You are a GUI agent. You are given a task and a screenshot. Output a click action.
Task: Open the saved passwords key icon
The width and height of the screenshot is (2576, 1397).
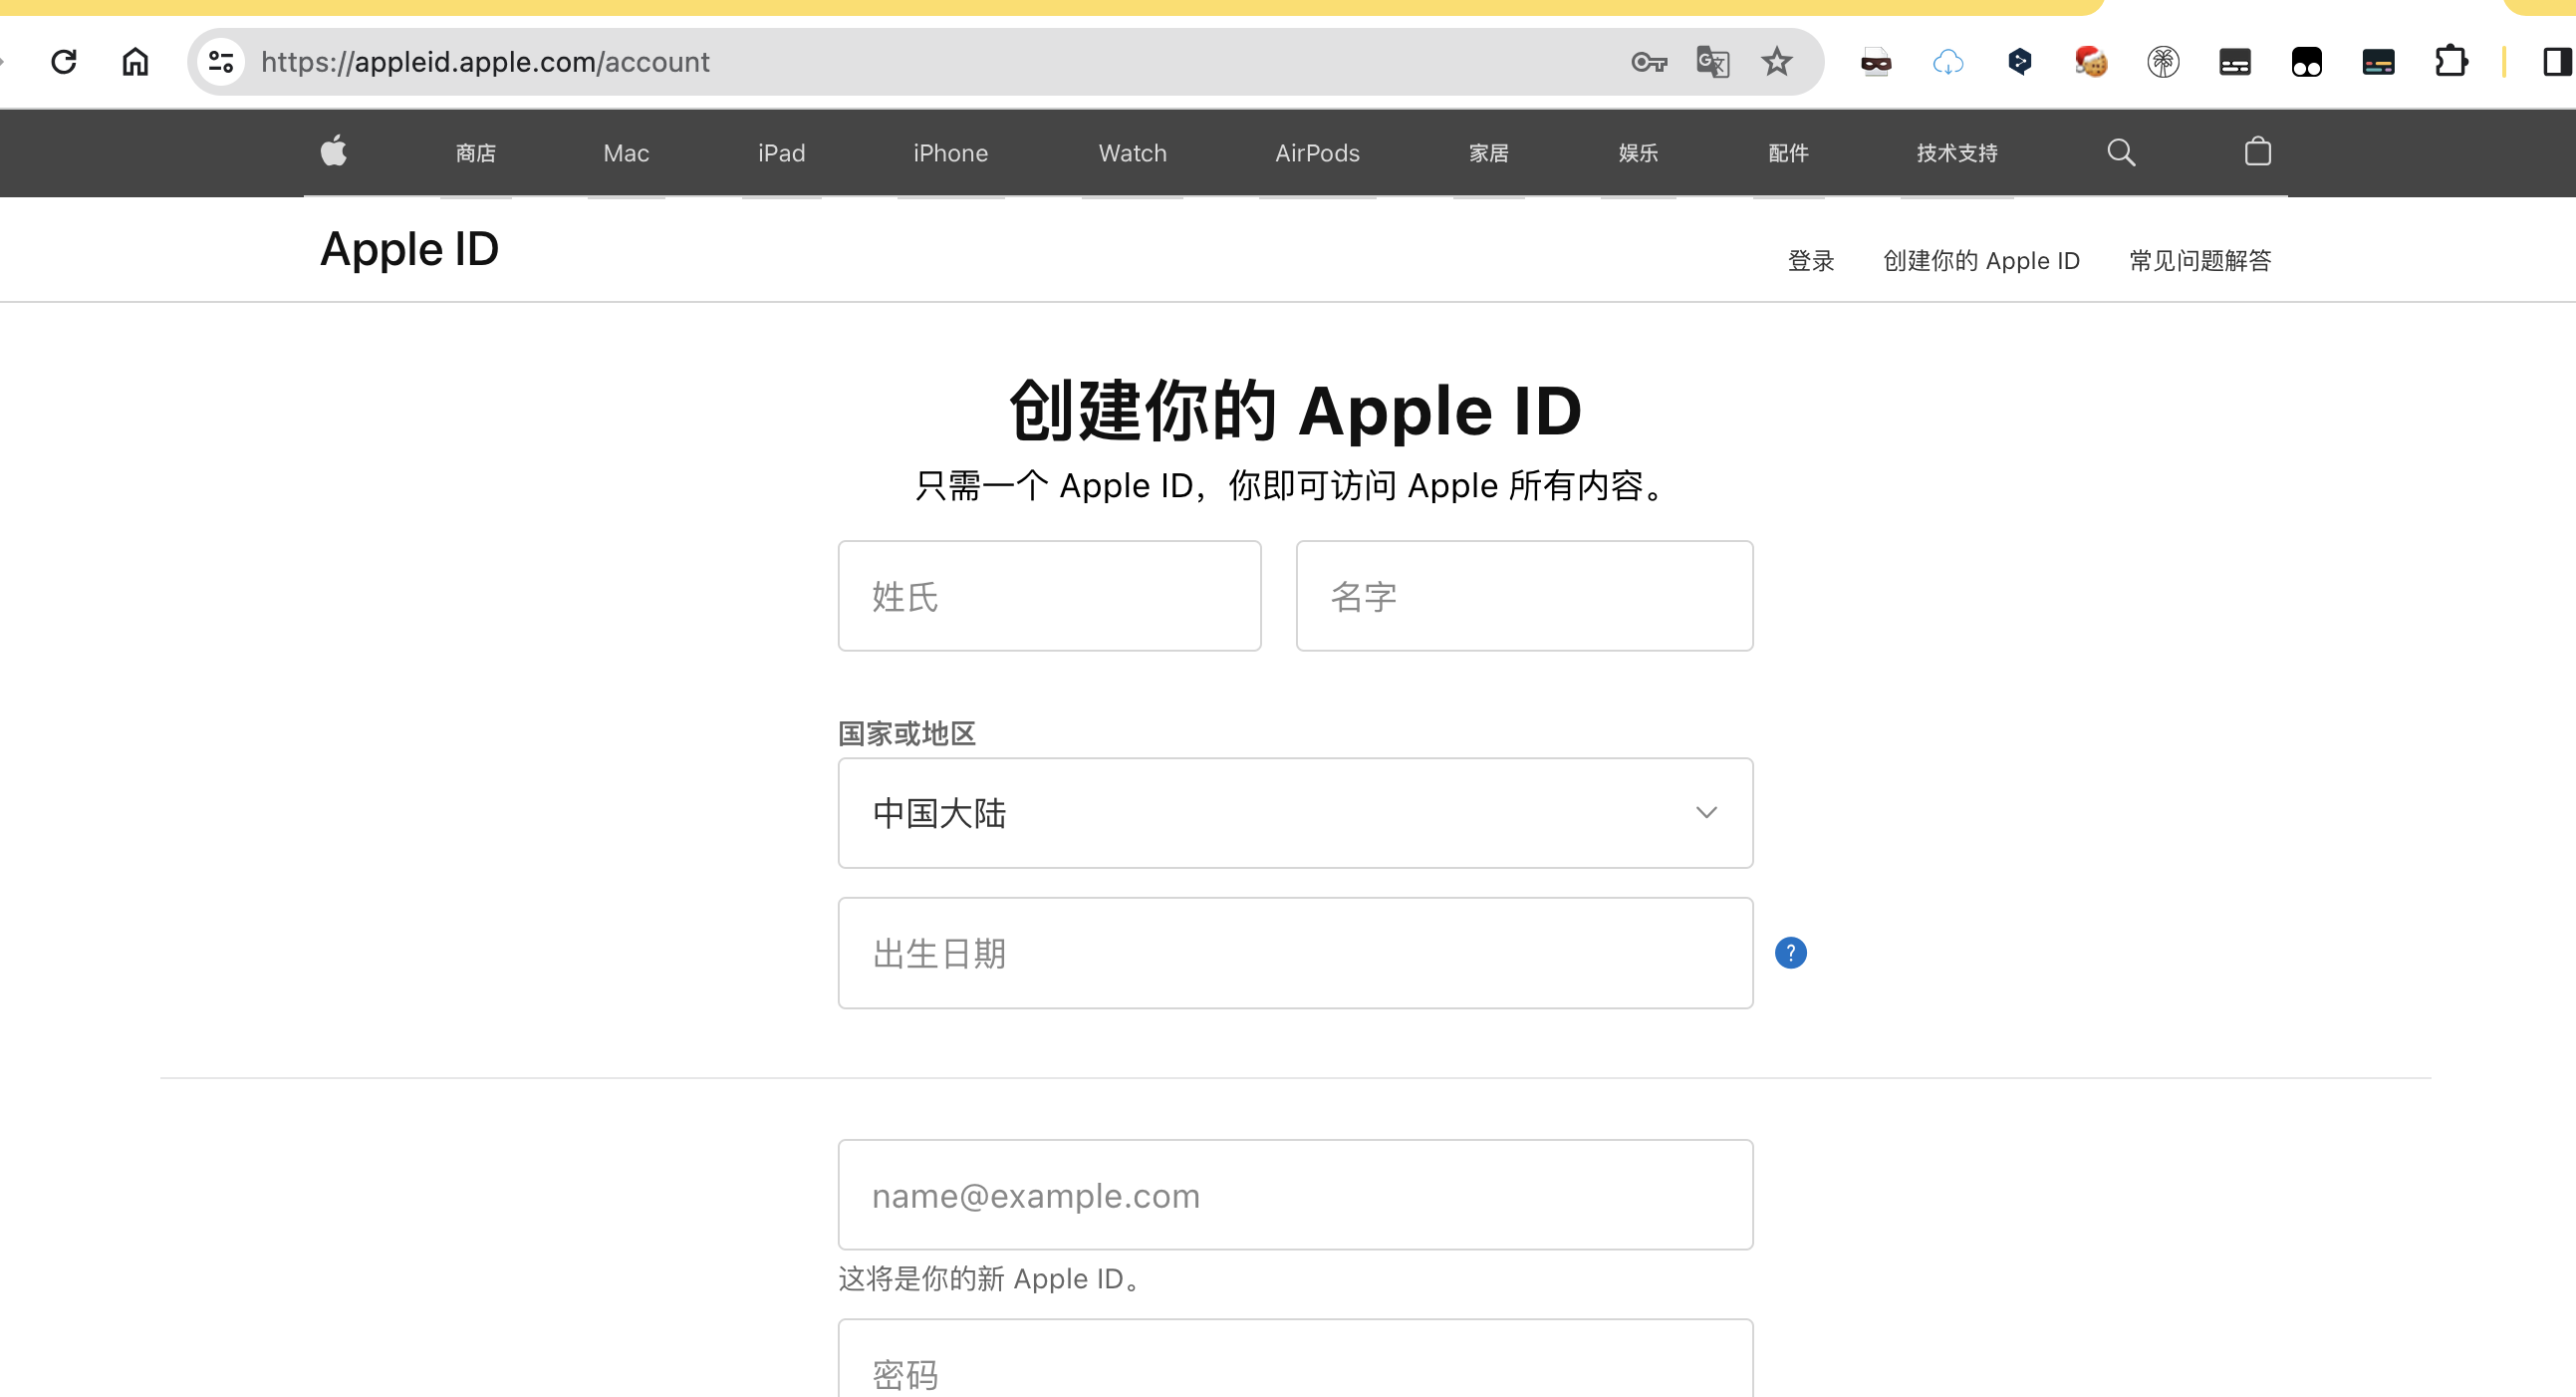(1648, 62)
